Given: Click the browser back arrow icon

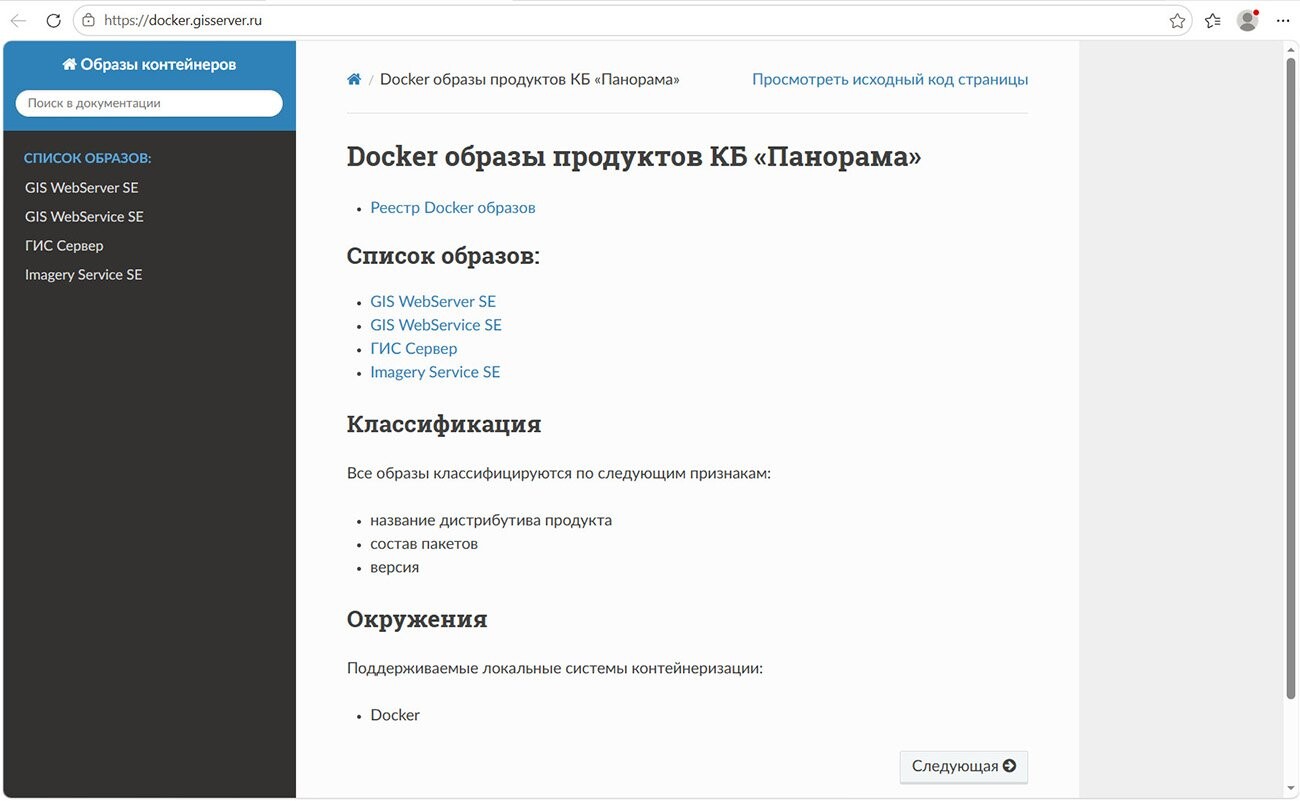Looking at the screenshot, I should point(18,20).
